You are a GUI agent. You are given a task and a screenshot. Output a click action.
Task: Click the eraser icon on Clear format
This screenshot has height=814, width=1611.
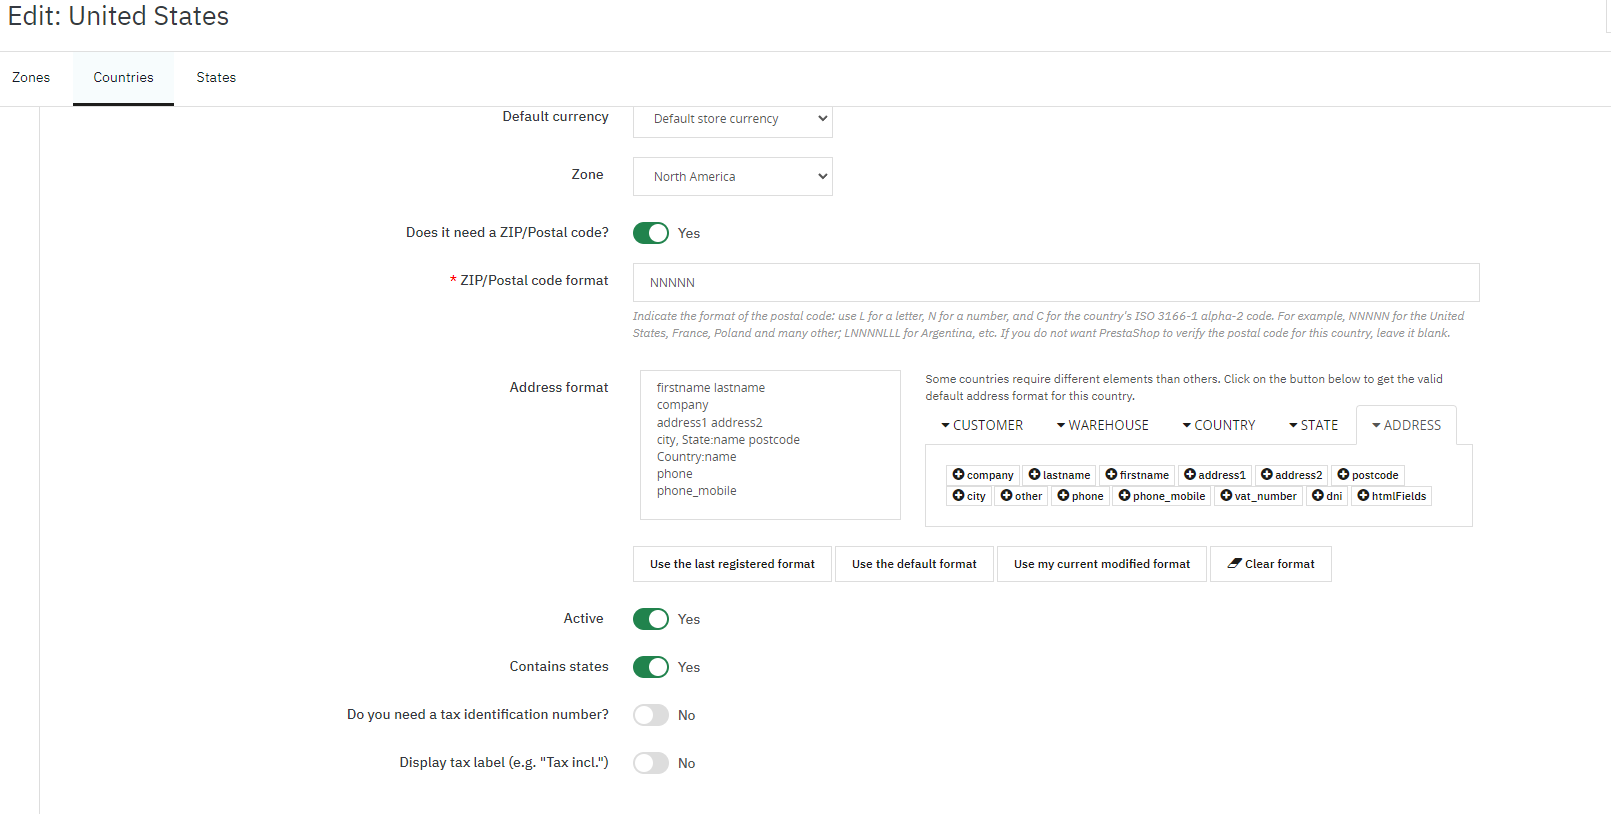pos(1234,564)
